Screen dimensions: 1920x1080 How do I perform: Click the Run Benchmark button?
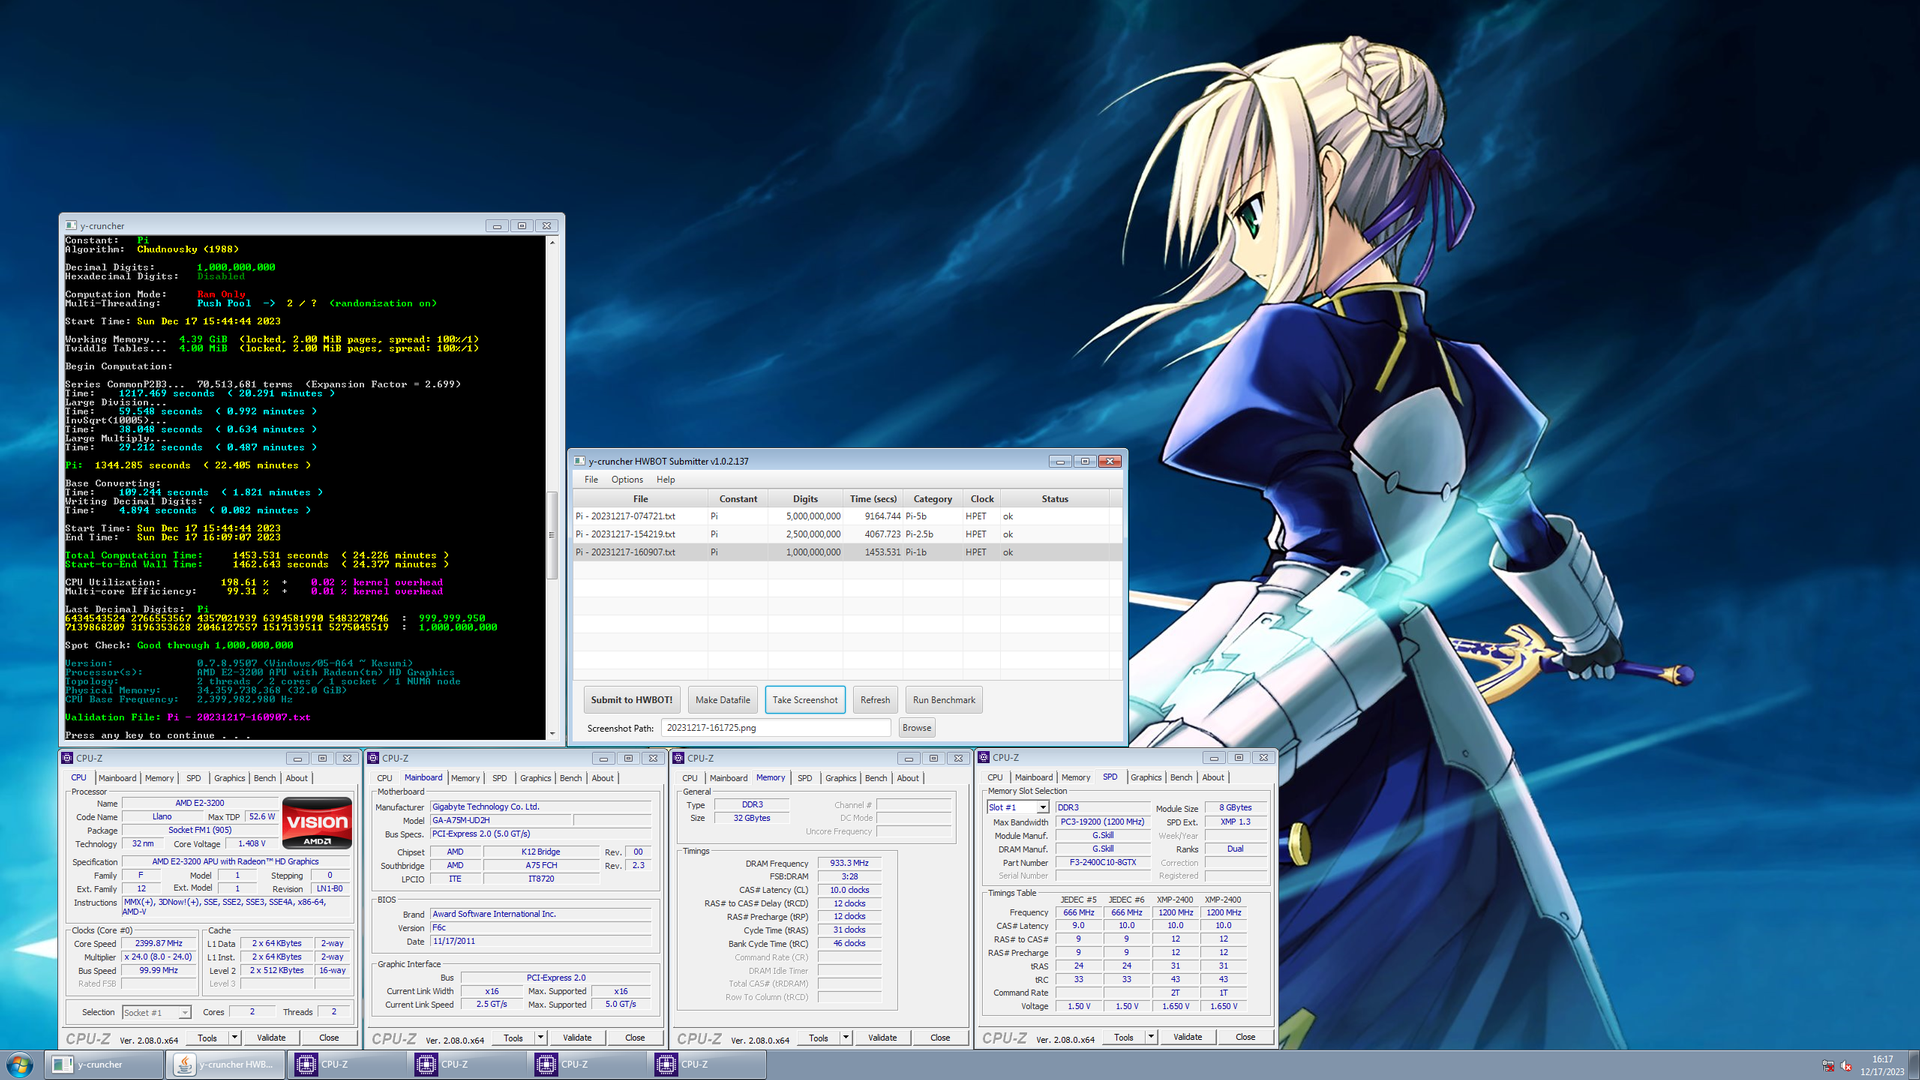944,700
